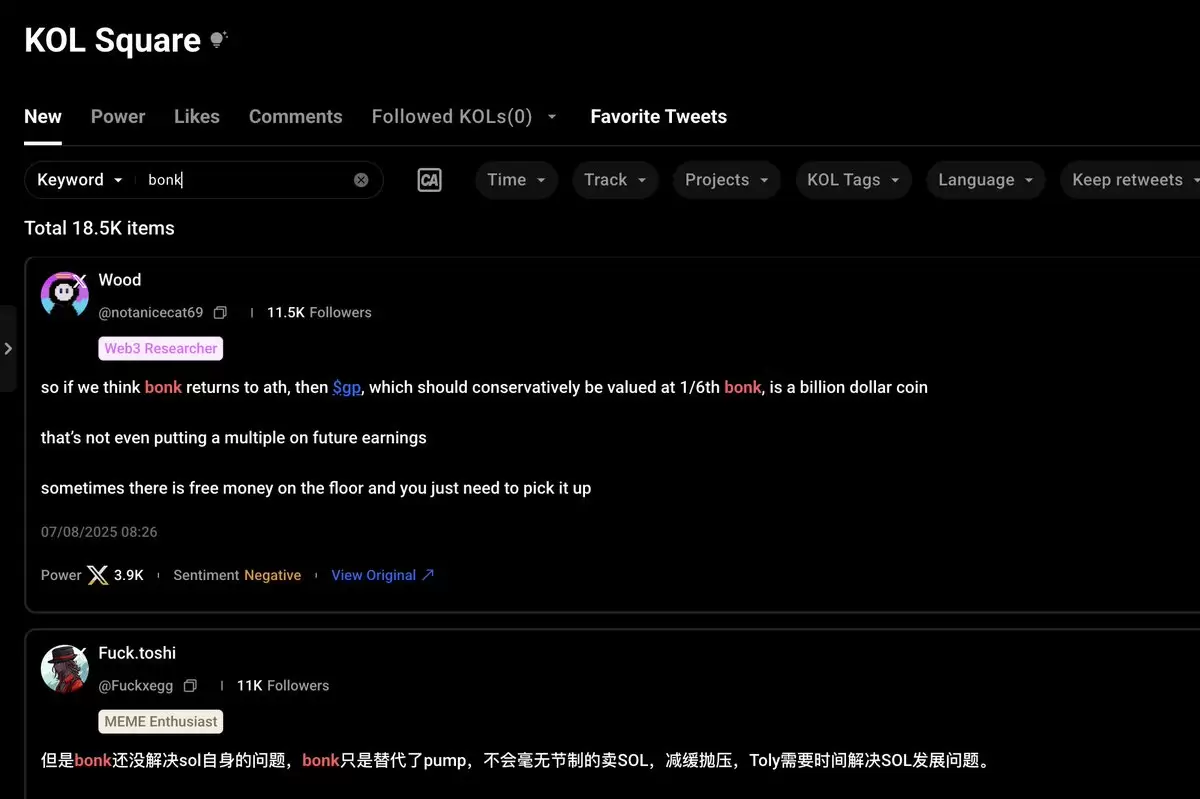Click the 3.9K power value
Screen dimensions: 1200x799
coord(129,575)
